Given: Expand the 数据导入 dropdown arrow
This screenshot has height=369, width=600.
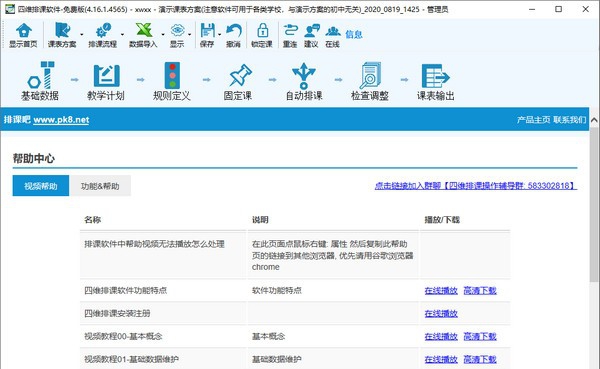Looking at the screenshot, I should point(163,34).
